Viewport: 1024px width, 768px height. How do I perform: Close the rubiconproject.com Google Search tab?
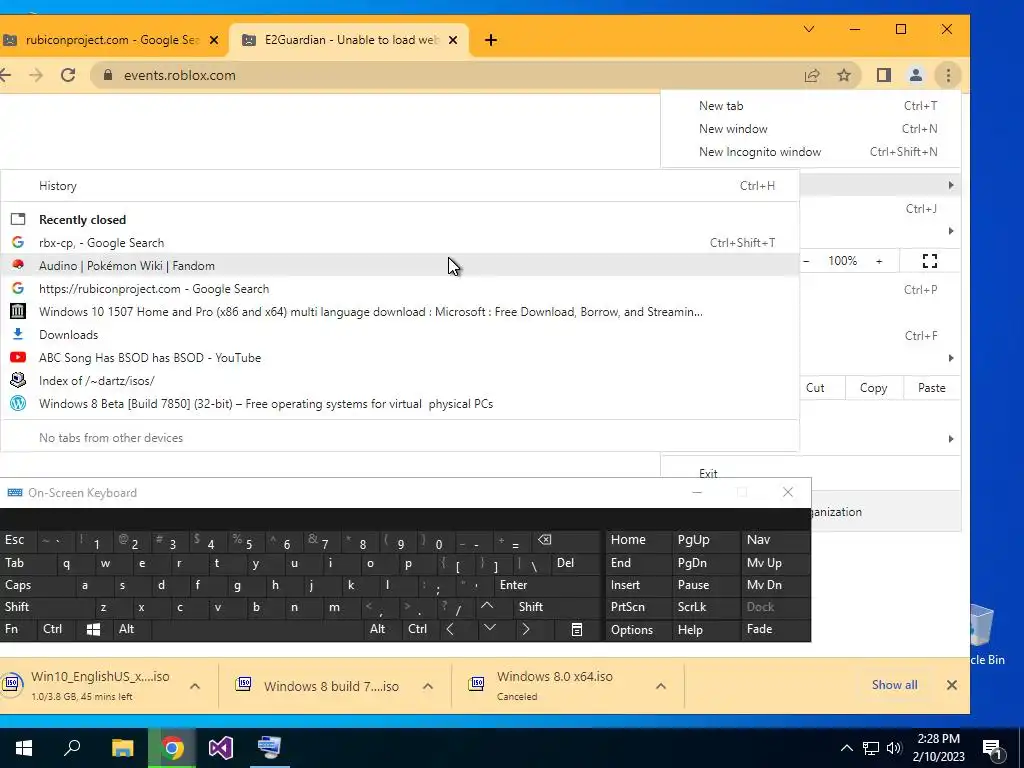[214, 40]
